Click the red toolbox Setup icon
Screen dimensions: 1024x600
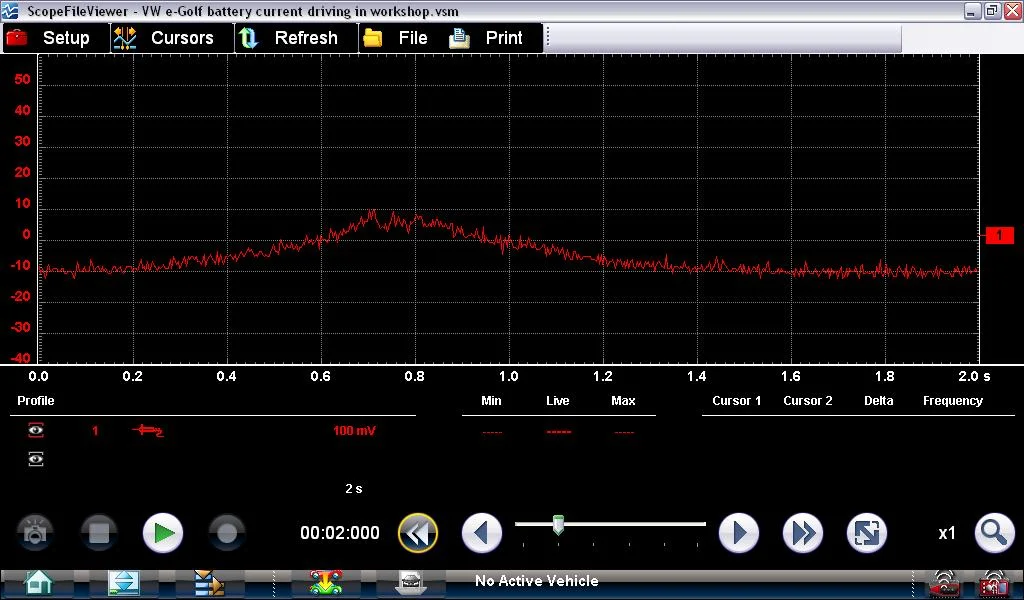[x=17, y=38]
